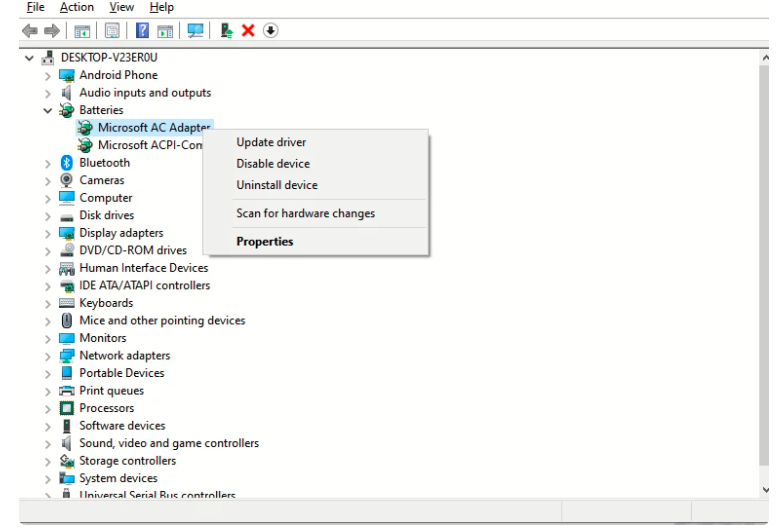
Task: Collapse the DESKTOP-V23ER0U root node
Action: (x=28, y=58)
